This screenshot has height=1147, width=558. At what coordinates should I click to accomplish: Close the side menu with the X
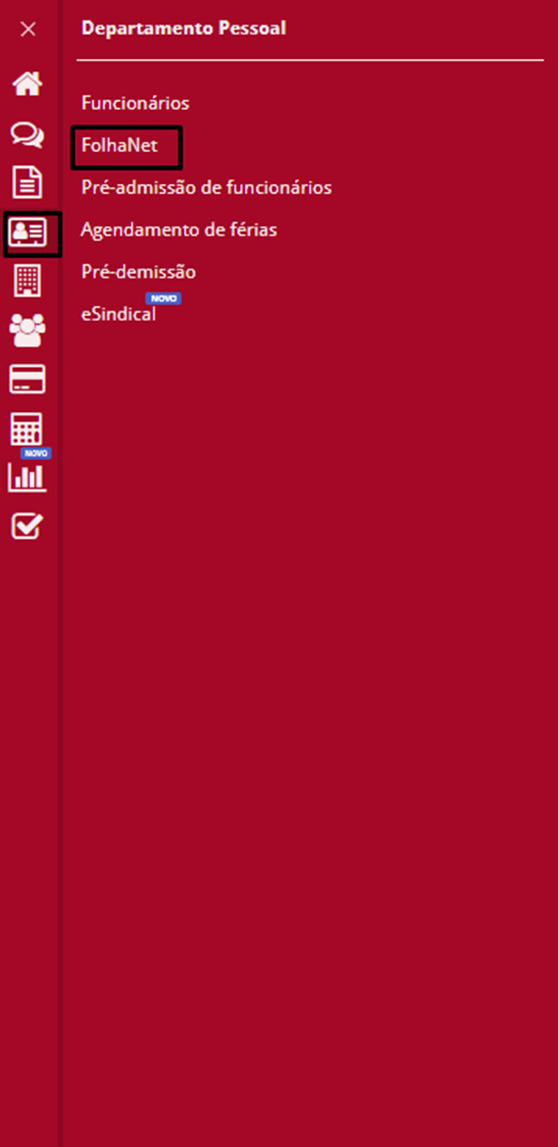pyautogui.click(x=28, y=29)
